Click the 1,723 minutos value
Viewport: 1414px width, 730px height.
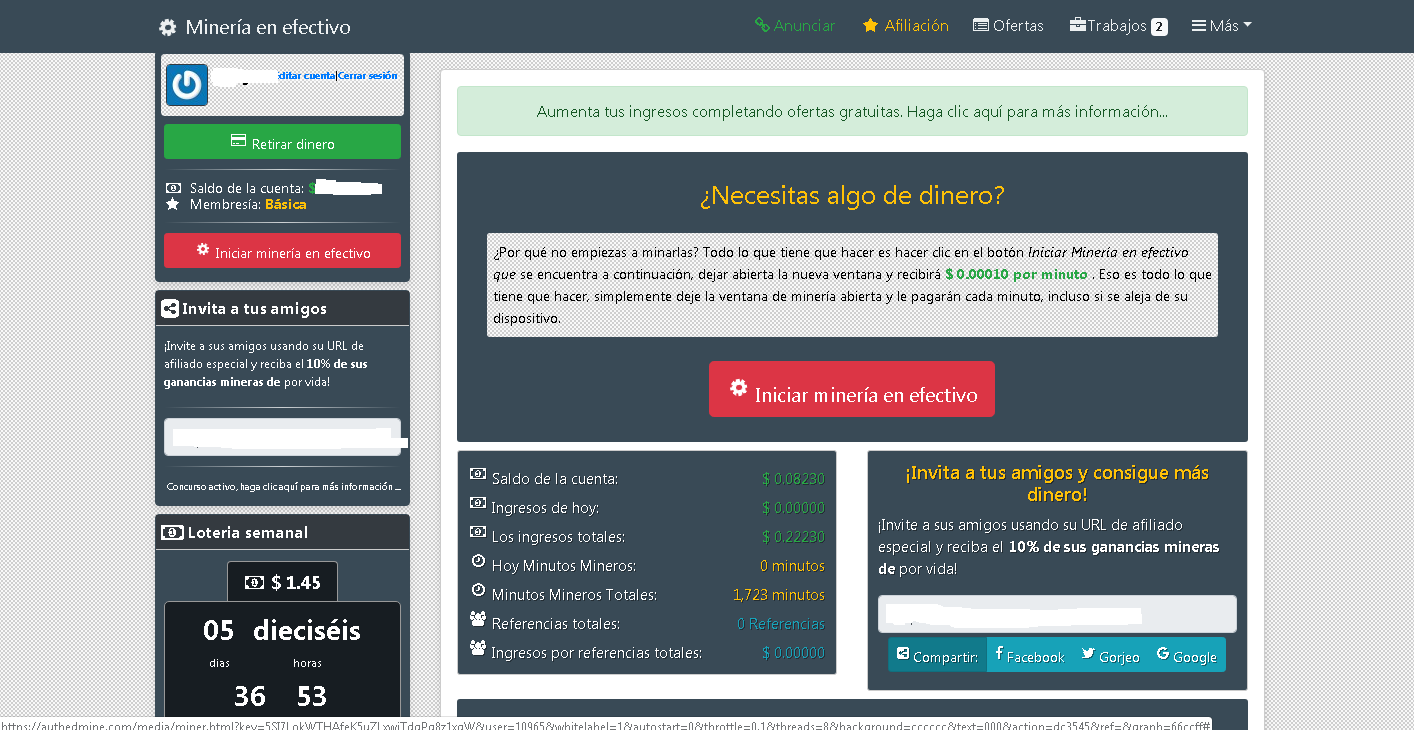click(x=779, y=595)
